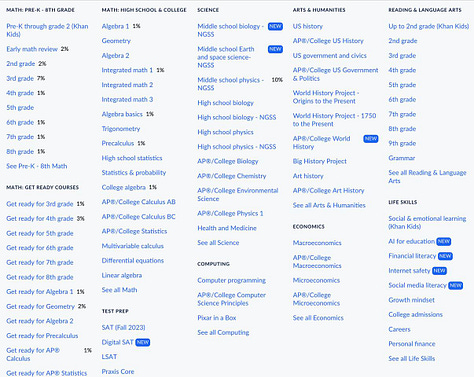Viewport: 474px width, 377px height.
Task: Open College admissions course
Action: [x=415, y=315]
